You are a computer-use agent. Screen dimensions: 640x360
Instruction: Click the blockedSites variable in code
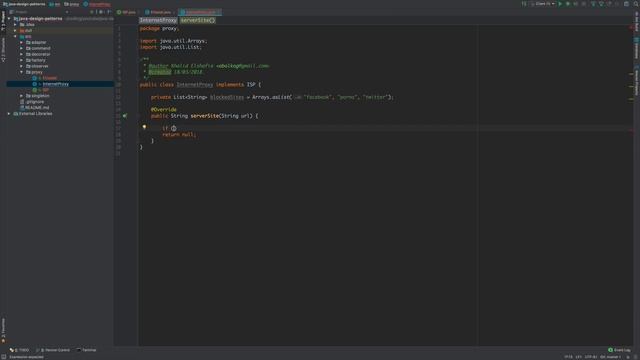pyautogui.click(x=227, y=97)
